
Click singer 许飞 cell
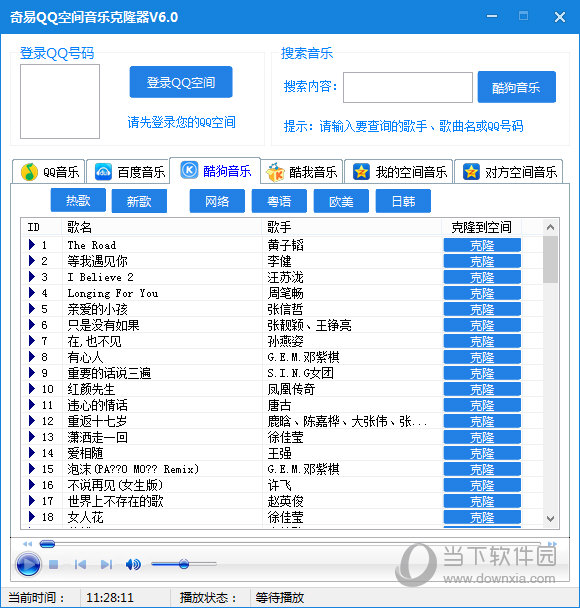280,485
